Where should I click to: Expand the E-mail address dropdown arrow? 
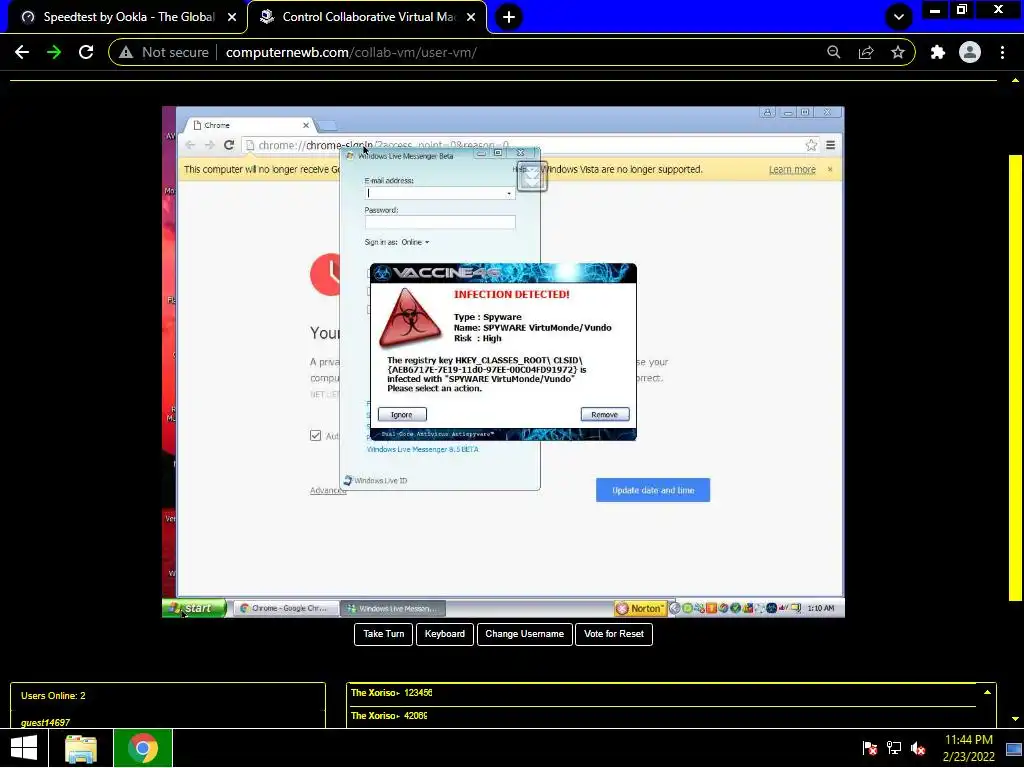[x=509, y=193]
